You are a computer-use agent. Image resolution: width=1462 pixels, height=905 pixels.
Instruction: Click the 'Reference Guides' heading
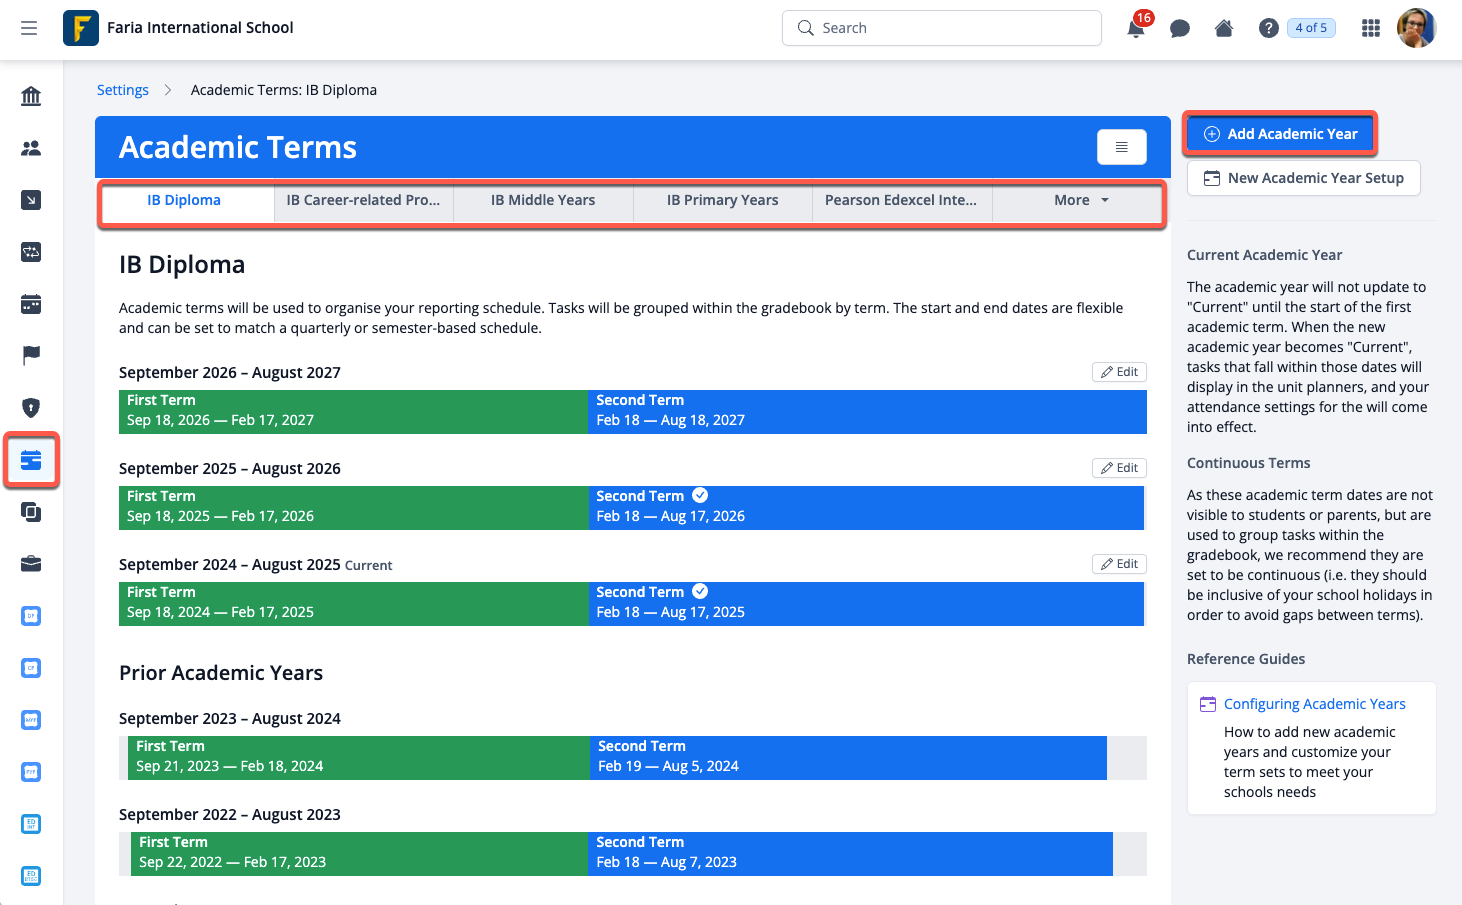[1246, 659]
